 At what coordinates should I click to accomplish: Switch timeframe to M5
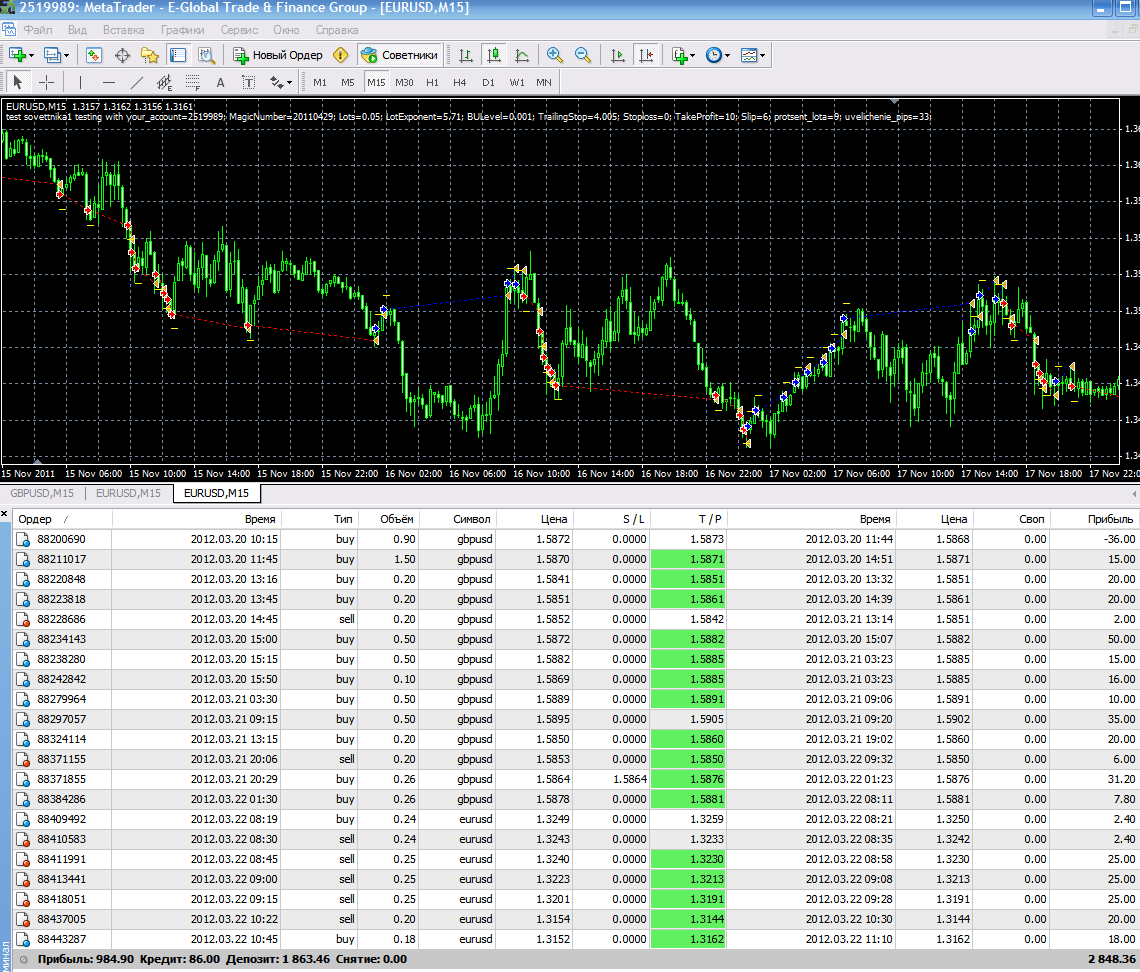tap(348, 83)
